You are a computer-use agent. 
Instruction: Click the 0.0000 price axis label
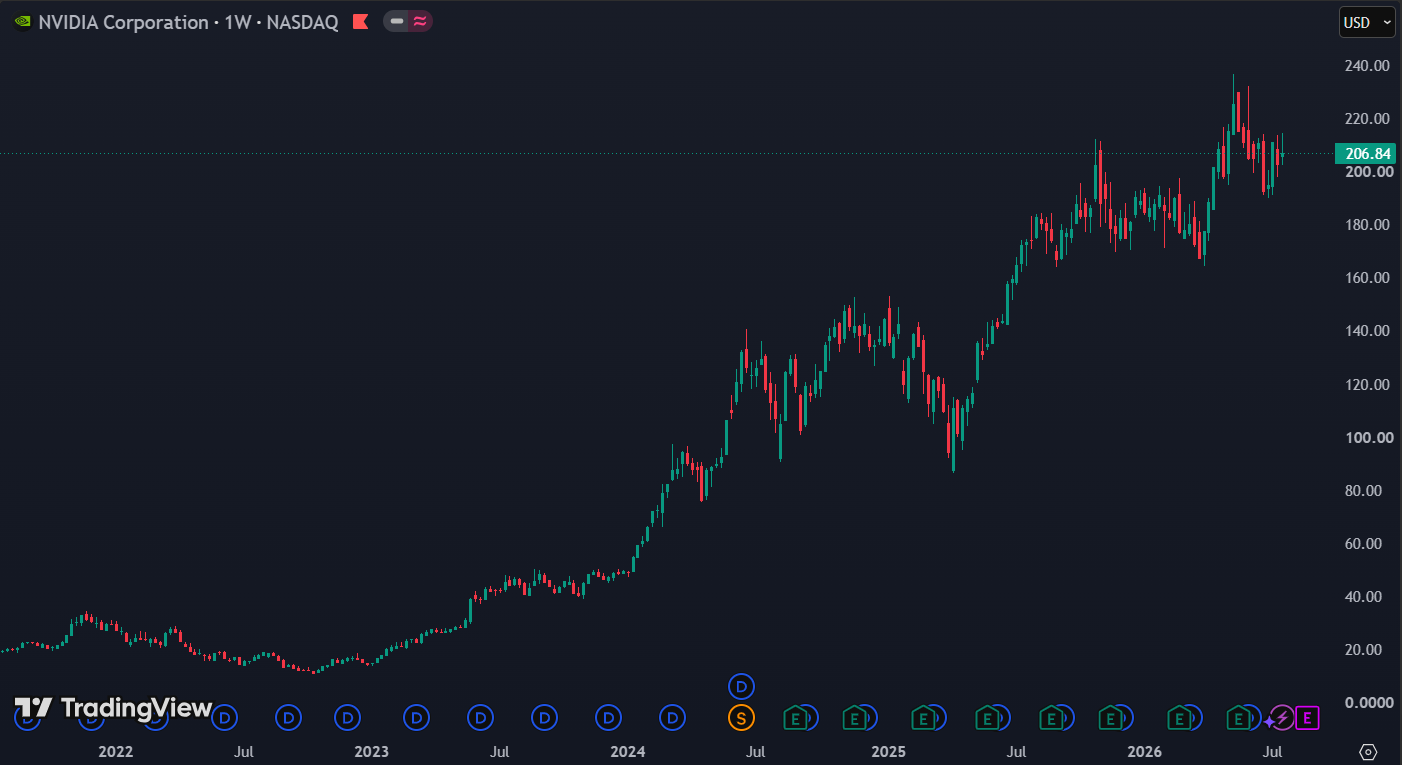[x=1369, y=703]
